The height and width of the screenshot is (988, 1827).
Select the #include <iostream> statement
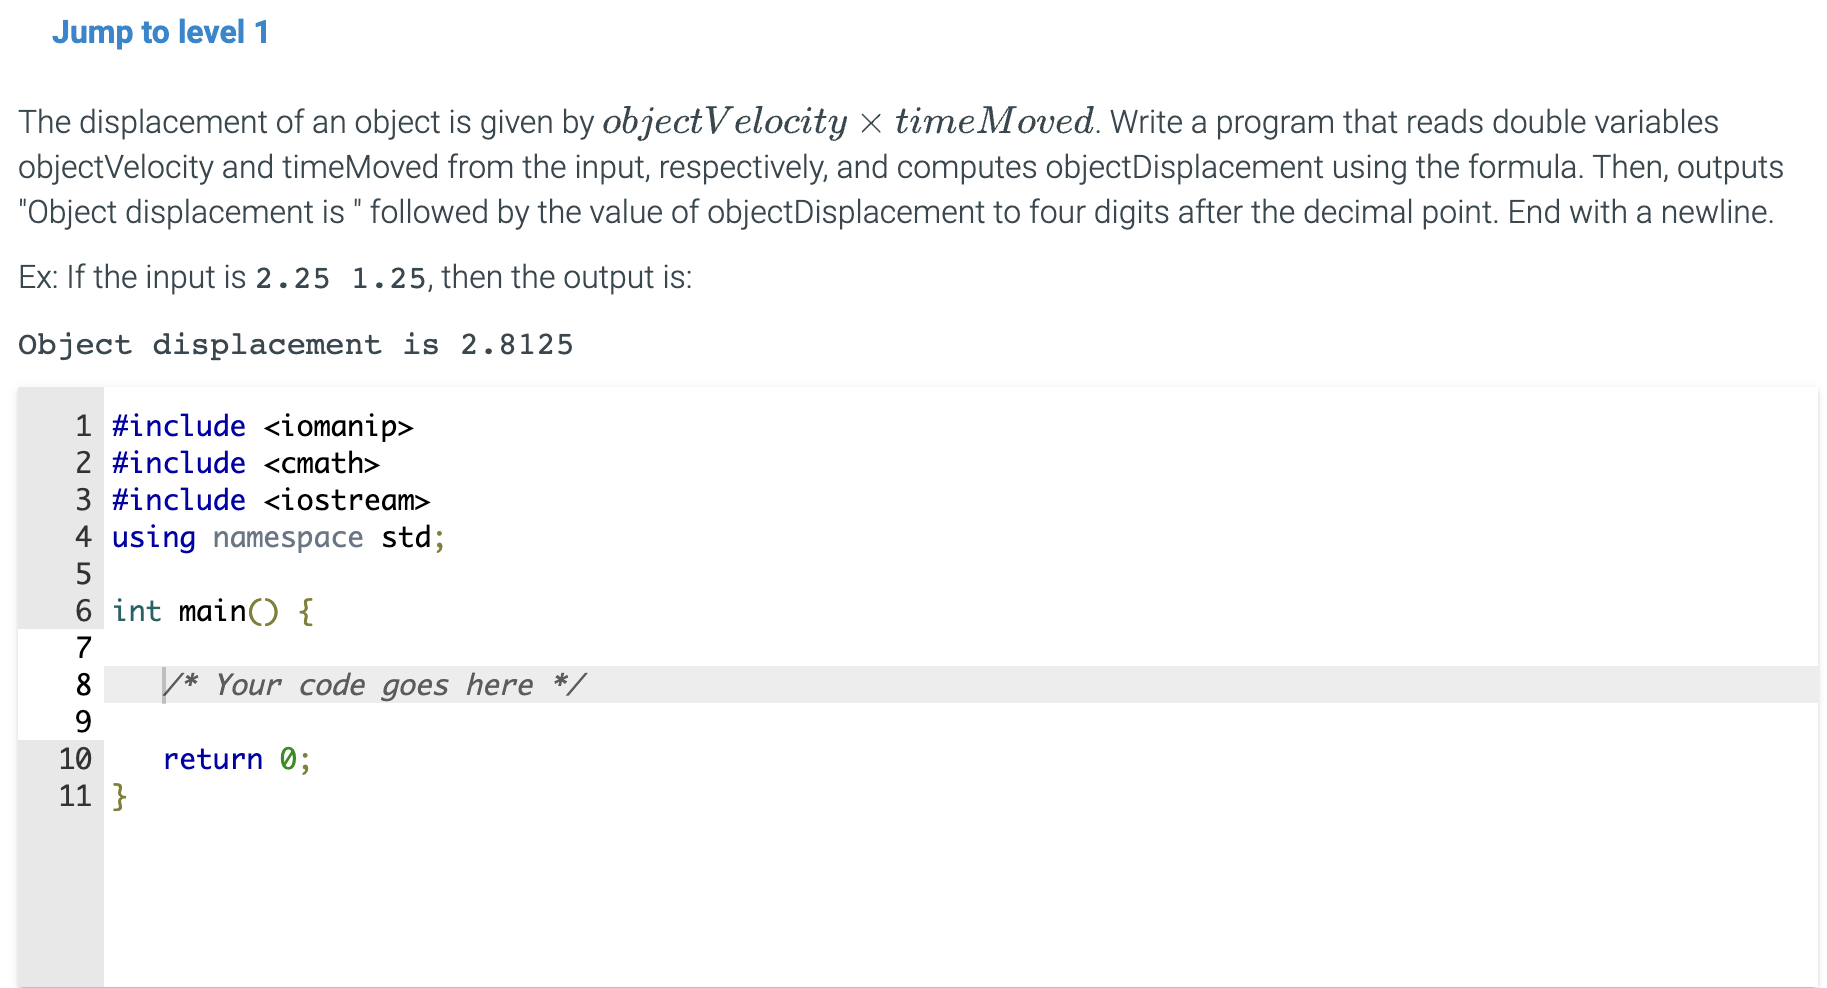270,500
